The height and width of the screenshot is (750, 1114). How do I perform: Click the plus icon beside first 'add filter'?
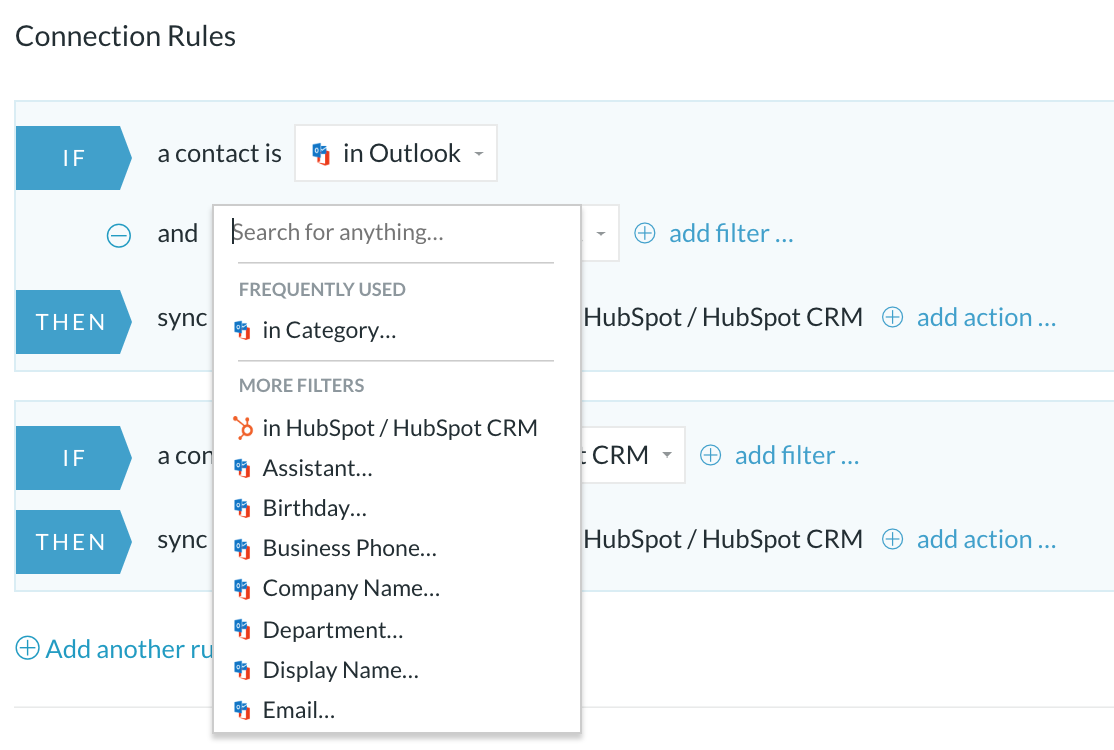(644, 234)
